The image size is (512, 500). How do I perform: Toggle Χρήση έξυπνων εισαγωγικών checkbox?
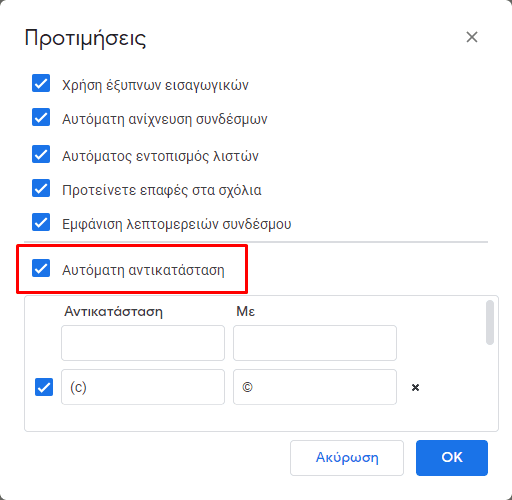coord(41,83)
